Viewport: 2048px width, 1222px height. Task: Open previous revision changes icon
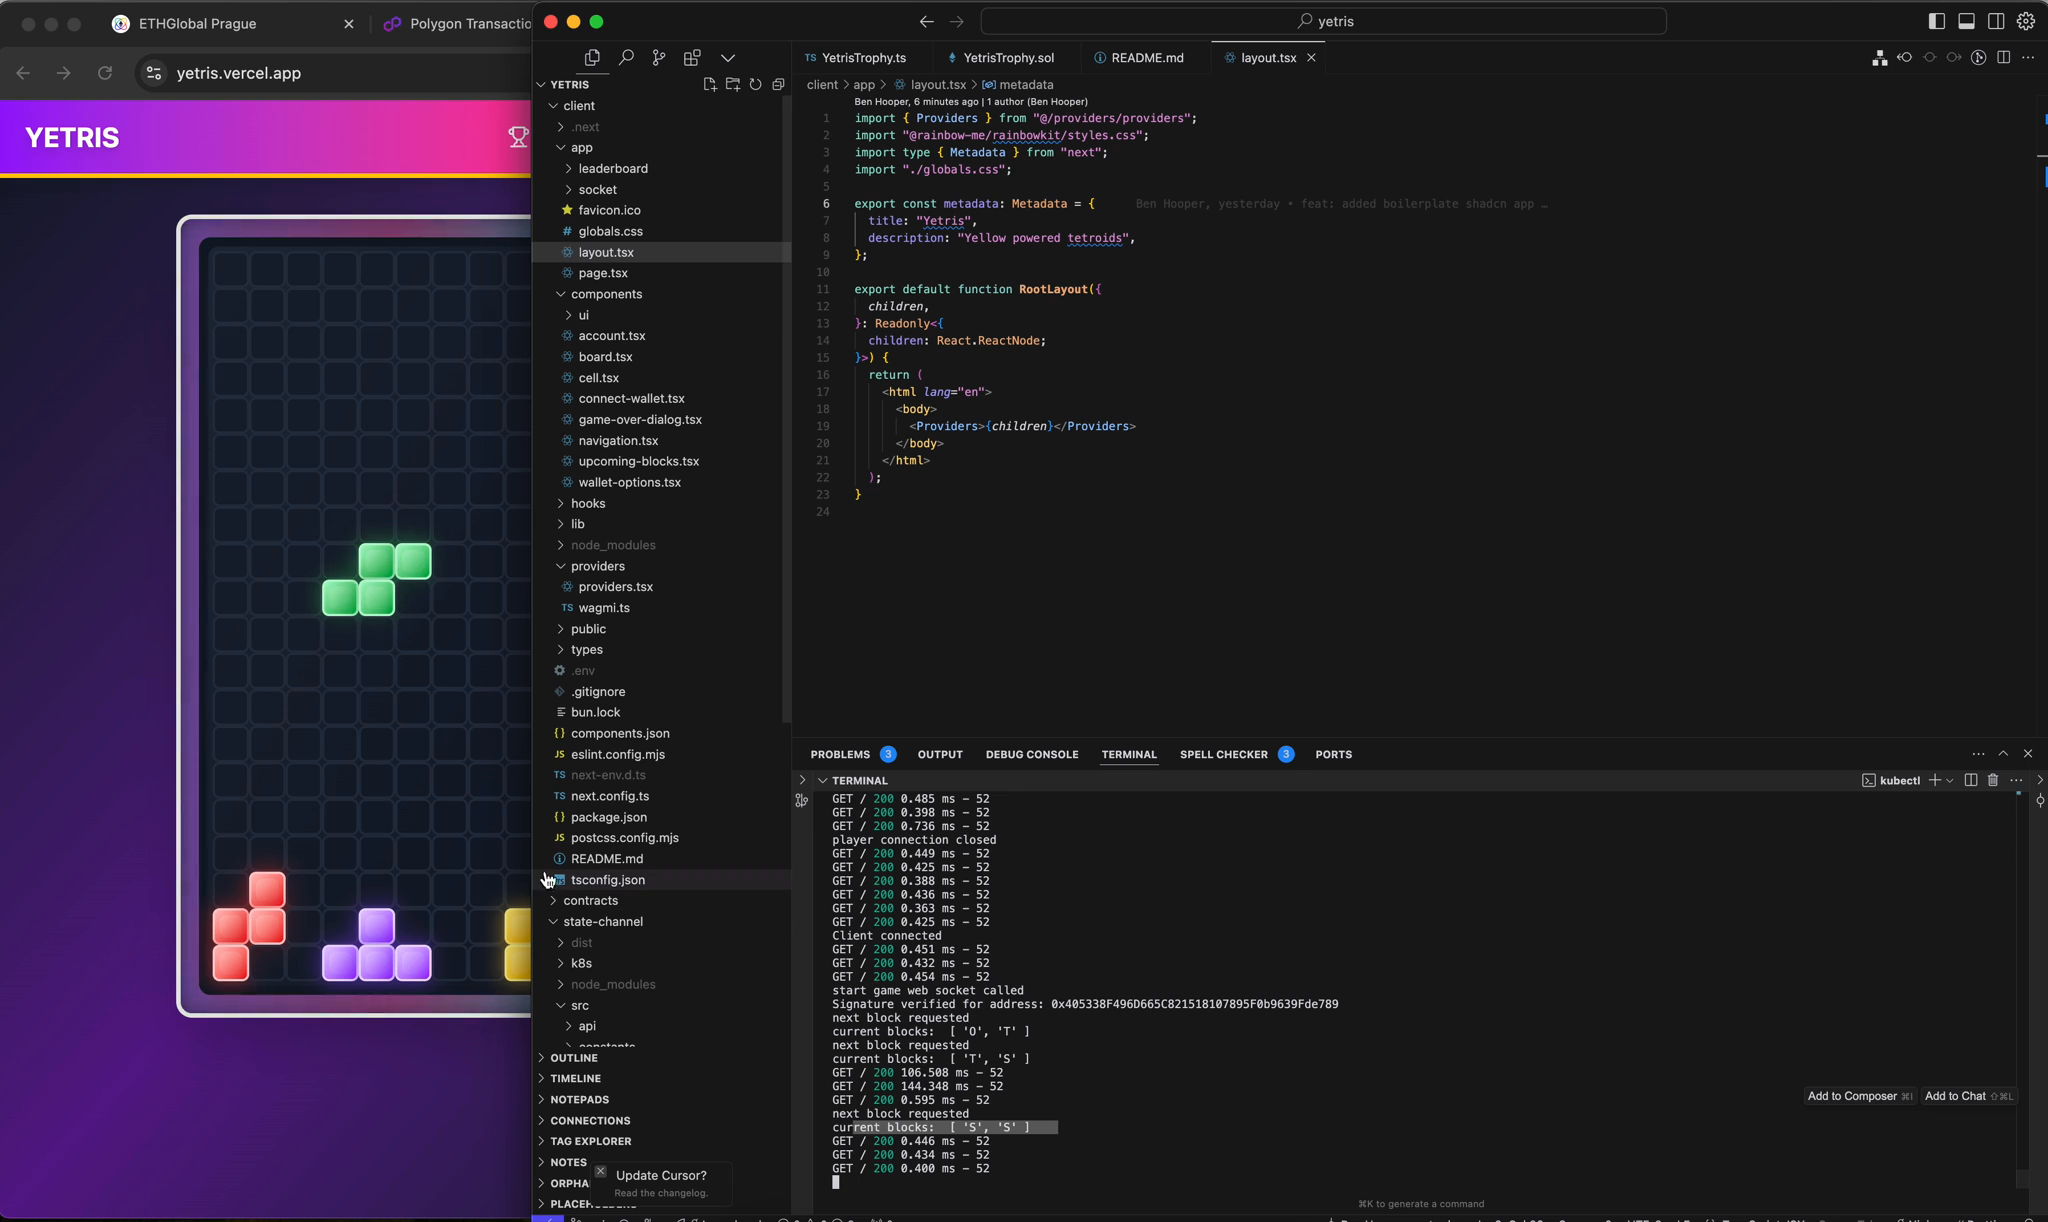1905,58
